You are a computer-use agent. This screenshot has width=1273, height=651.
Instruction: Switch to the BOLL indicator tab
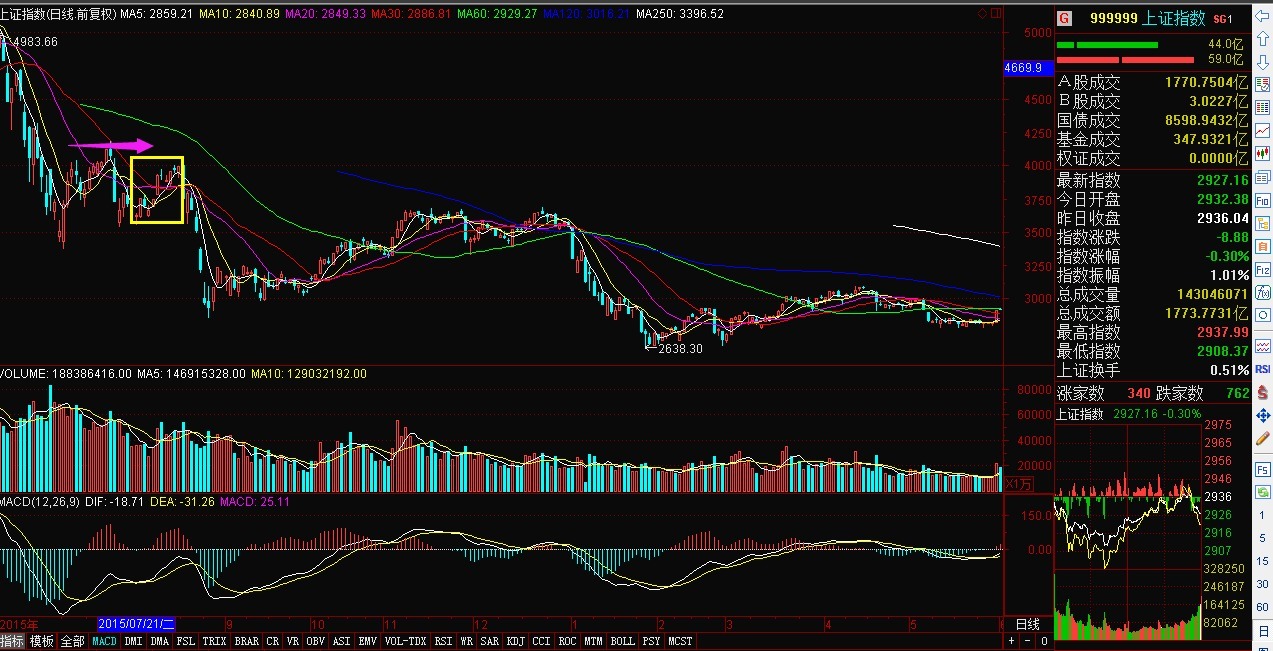click(x=623, y=641)
